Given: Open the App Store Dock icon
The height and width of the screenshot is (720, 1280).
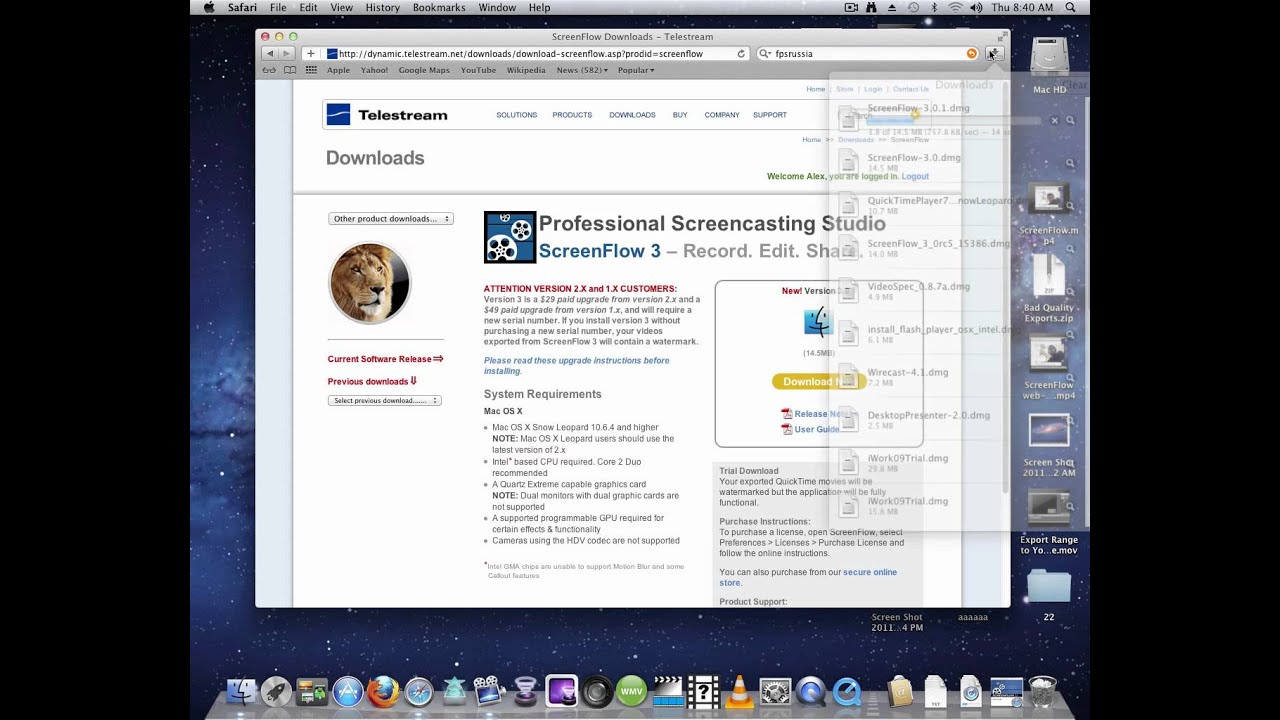Looking at the screenshot, I should (x=348, y=692).
